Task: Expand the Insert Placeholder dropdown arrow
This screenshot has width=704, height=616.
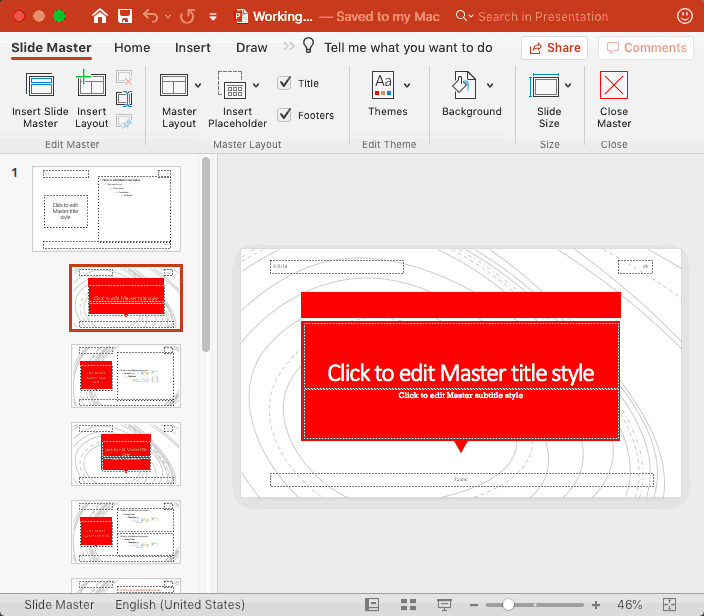Action: tap(256, 85)
